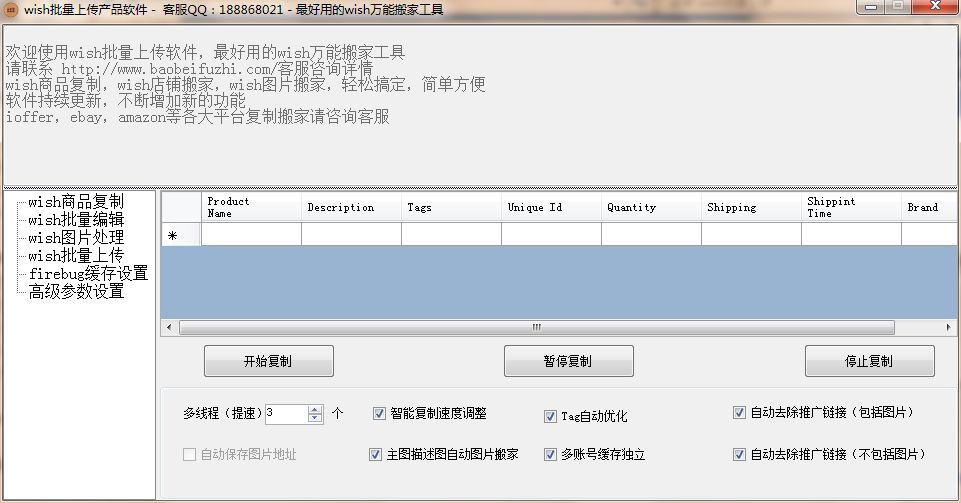Click the Brand column header
This screenshot has height=503, width=961.
(929, 207)
